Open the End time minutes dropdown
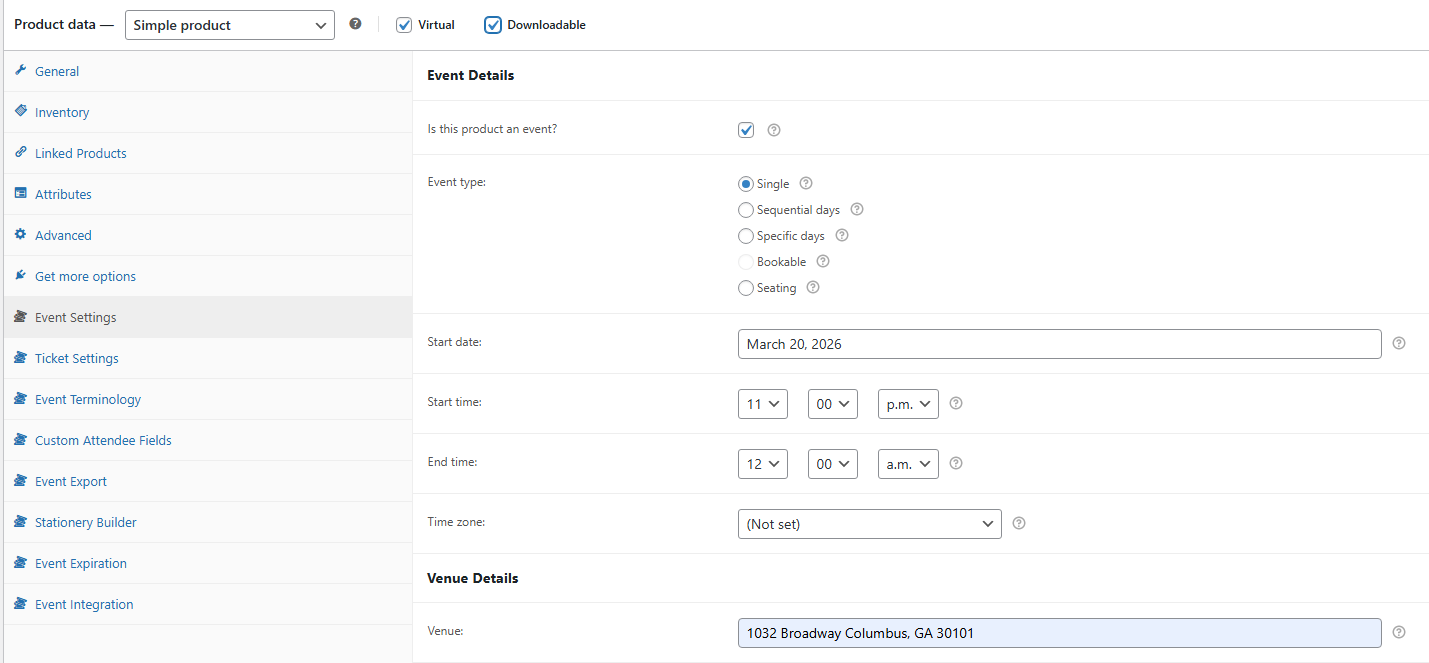Viewport: 1429px width, 663px height. (x=833, y=464)
